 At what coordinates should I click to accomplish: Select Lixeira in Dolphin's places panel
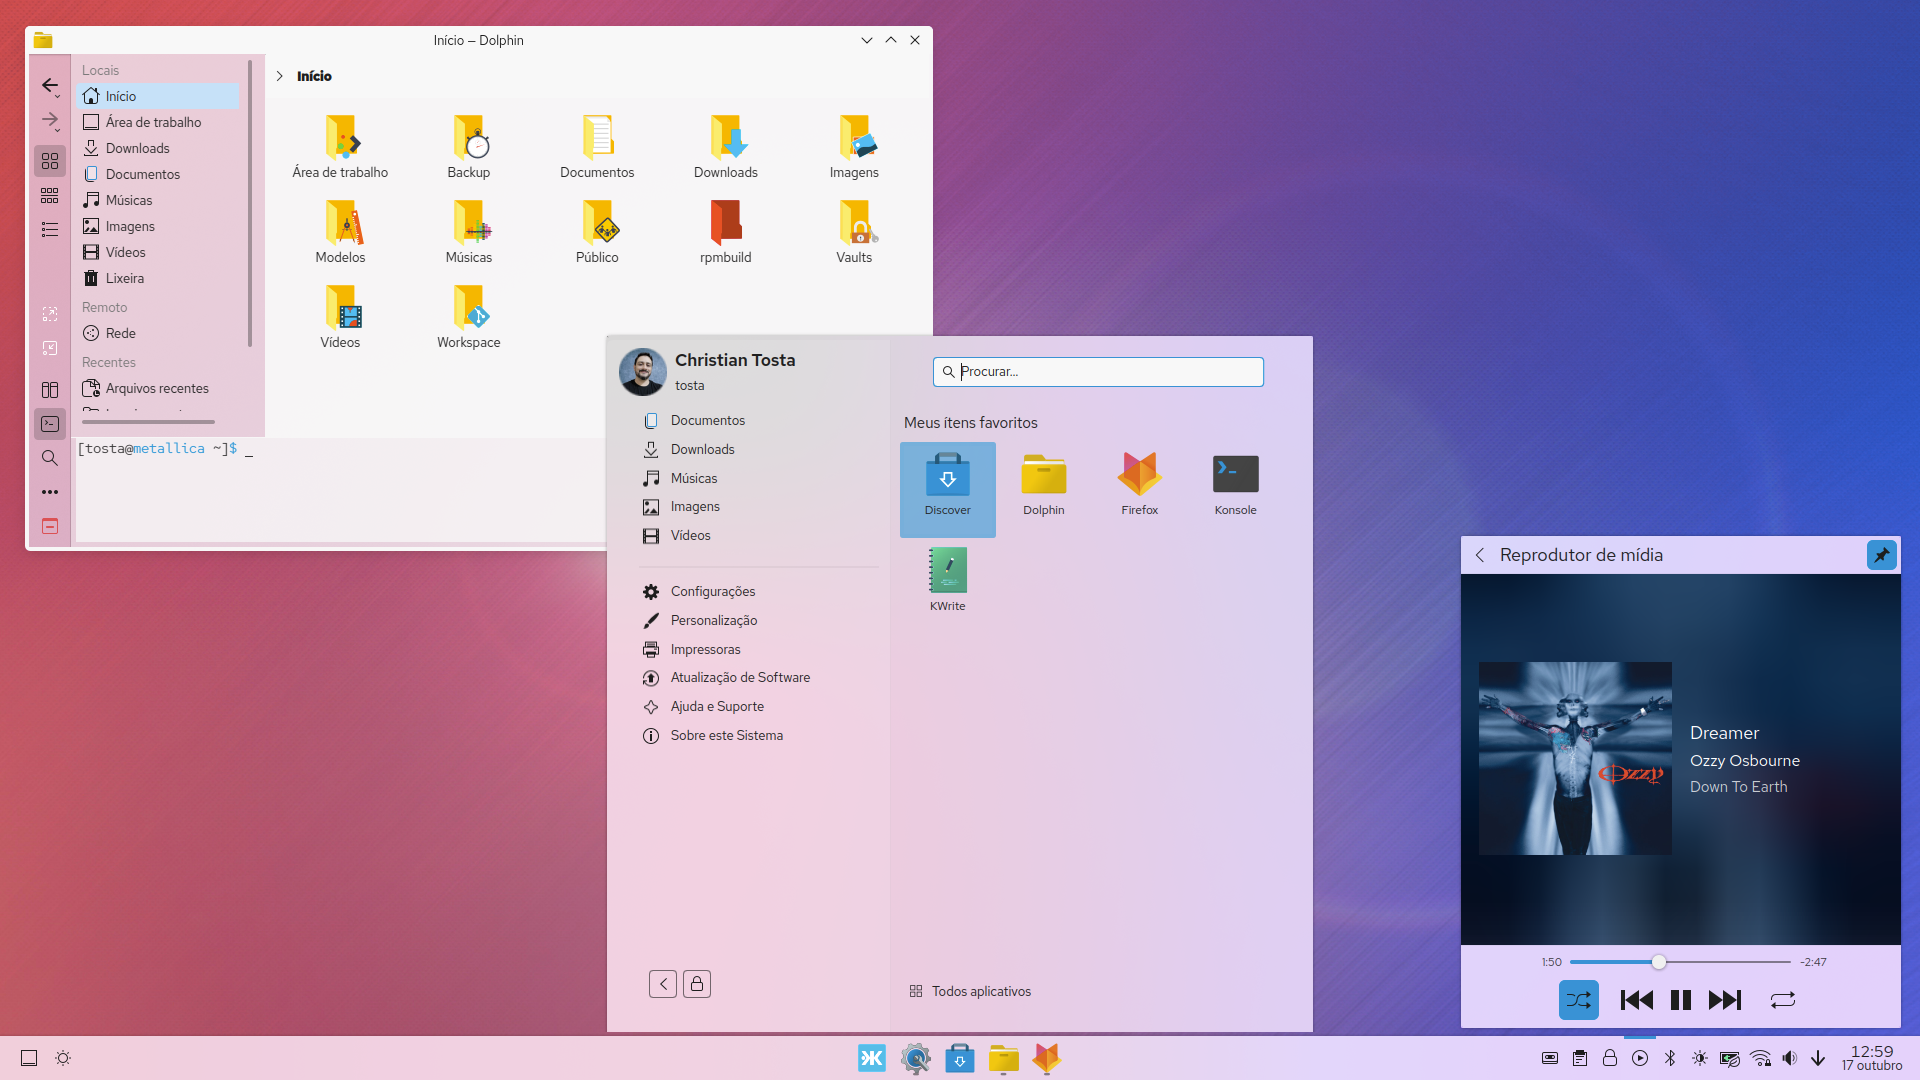[159, 278]
